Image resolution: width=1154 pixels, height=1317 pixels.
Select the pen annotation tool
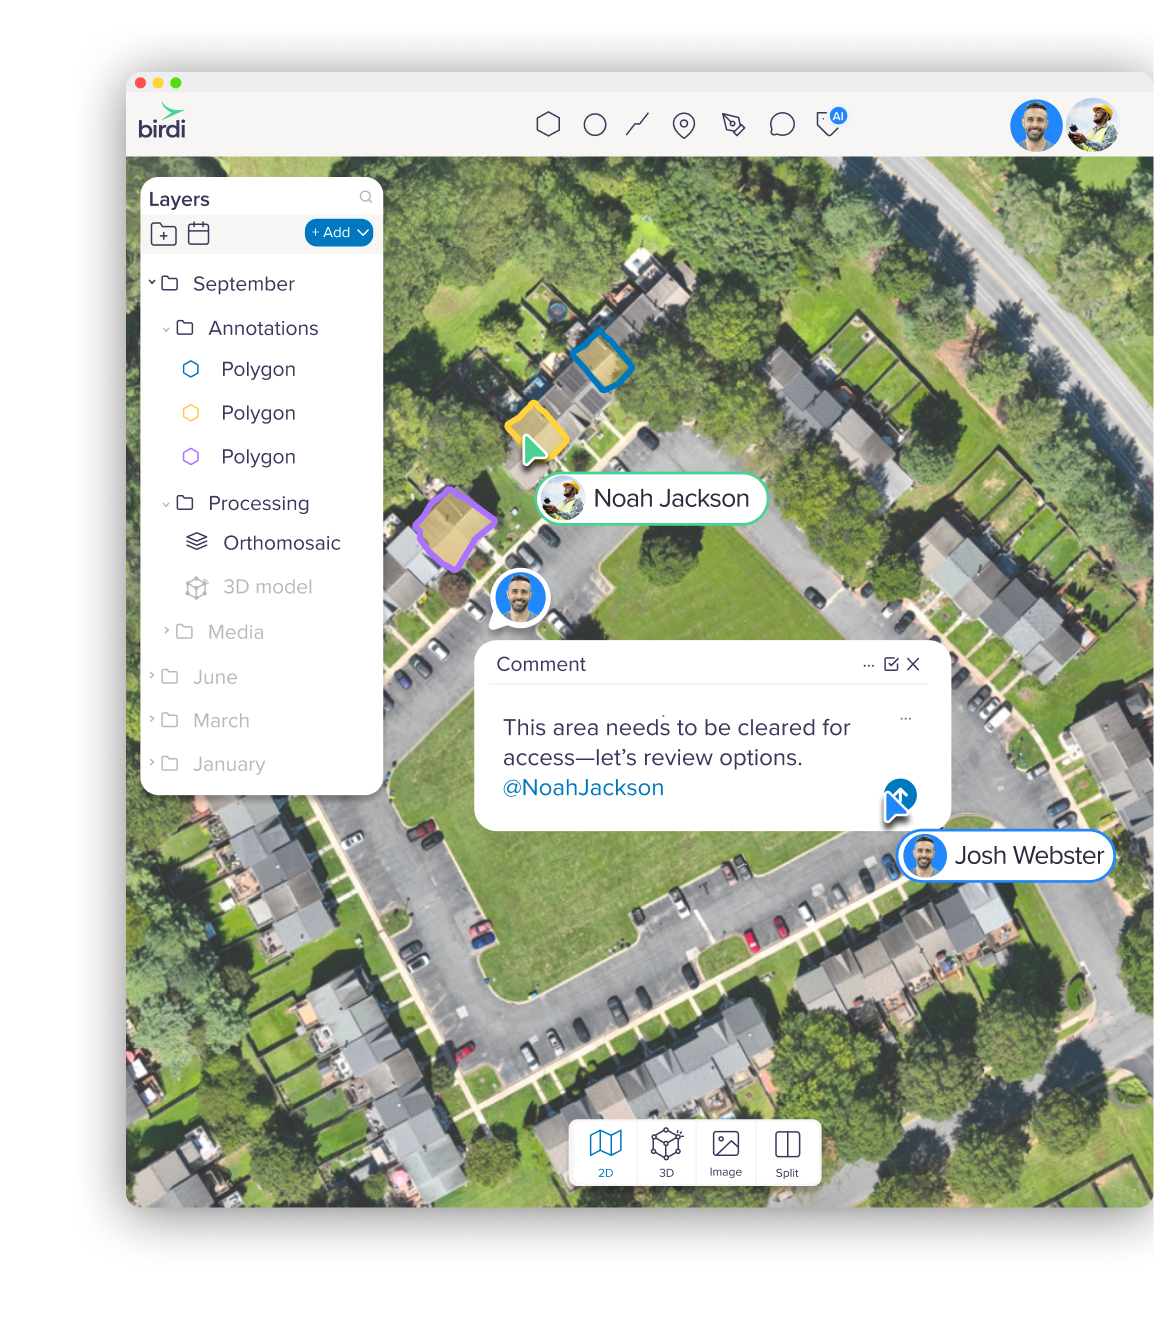(x=733, y=124)
